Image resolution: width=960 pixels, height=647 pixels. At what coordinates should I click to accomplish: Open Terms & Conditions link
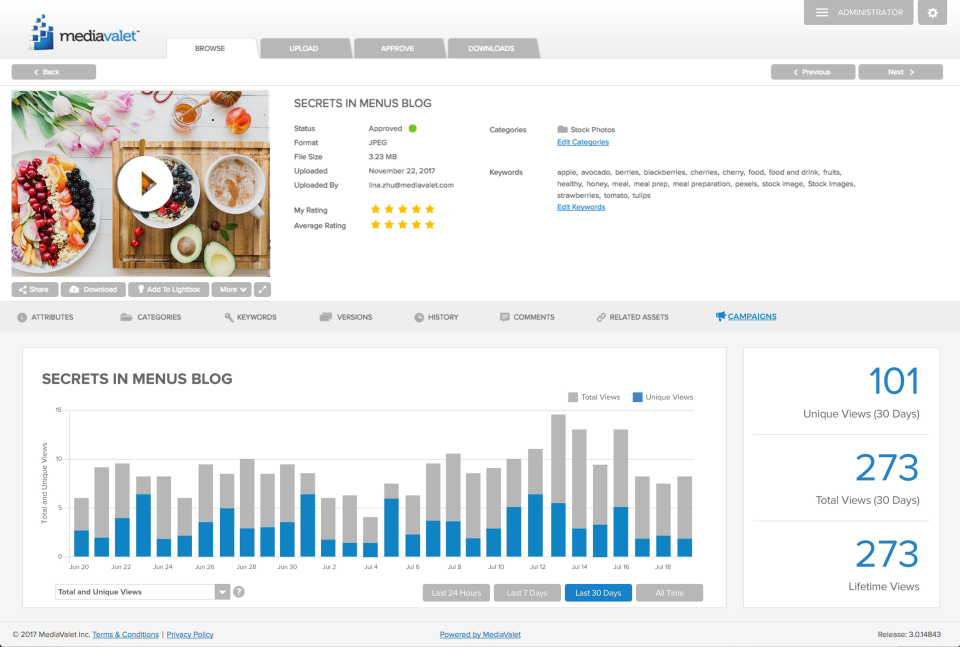(x=126, y=635)
